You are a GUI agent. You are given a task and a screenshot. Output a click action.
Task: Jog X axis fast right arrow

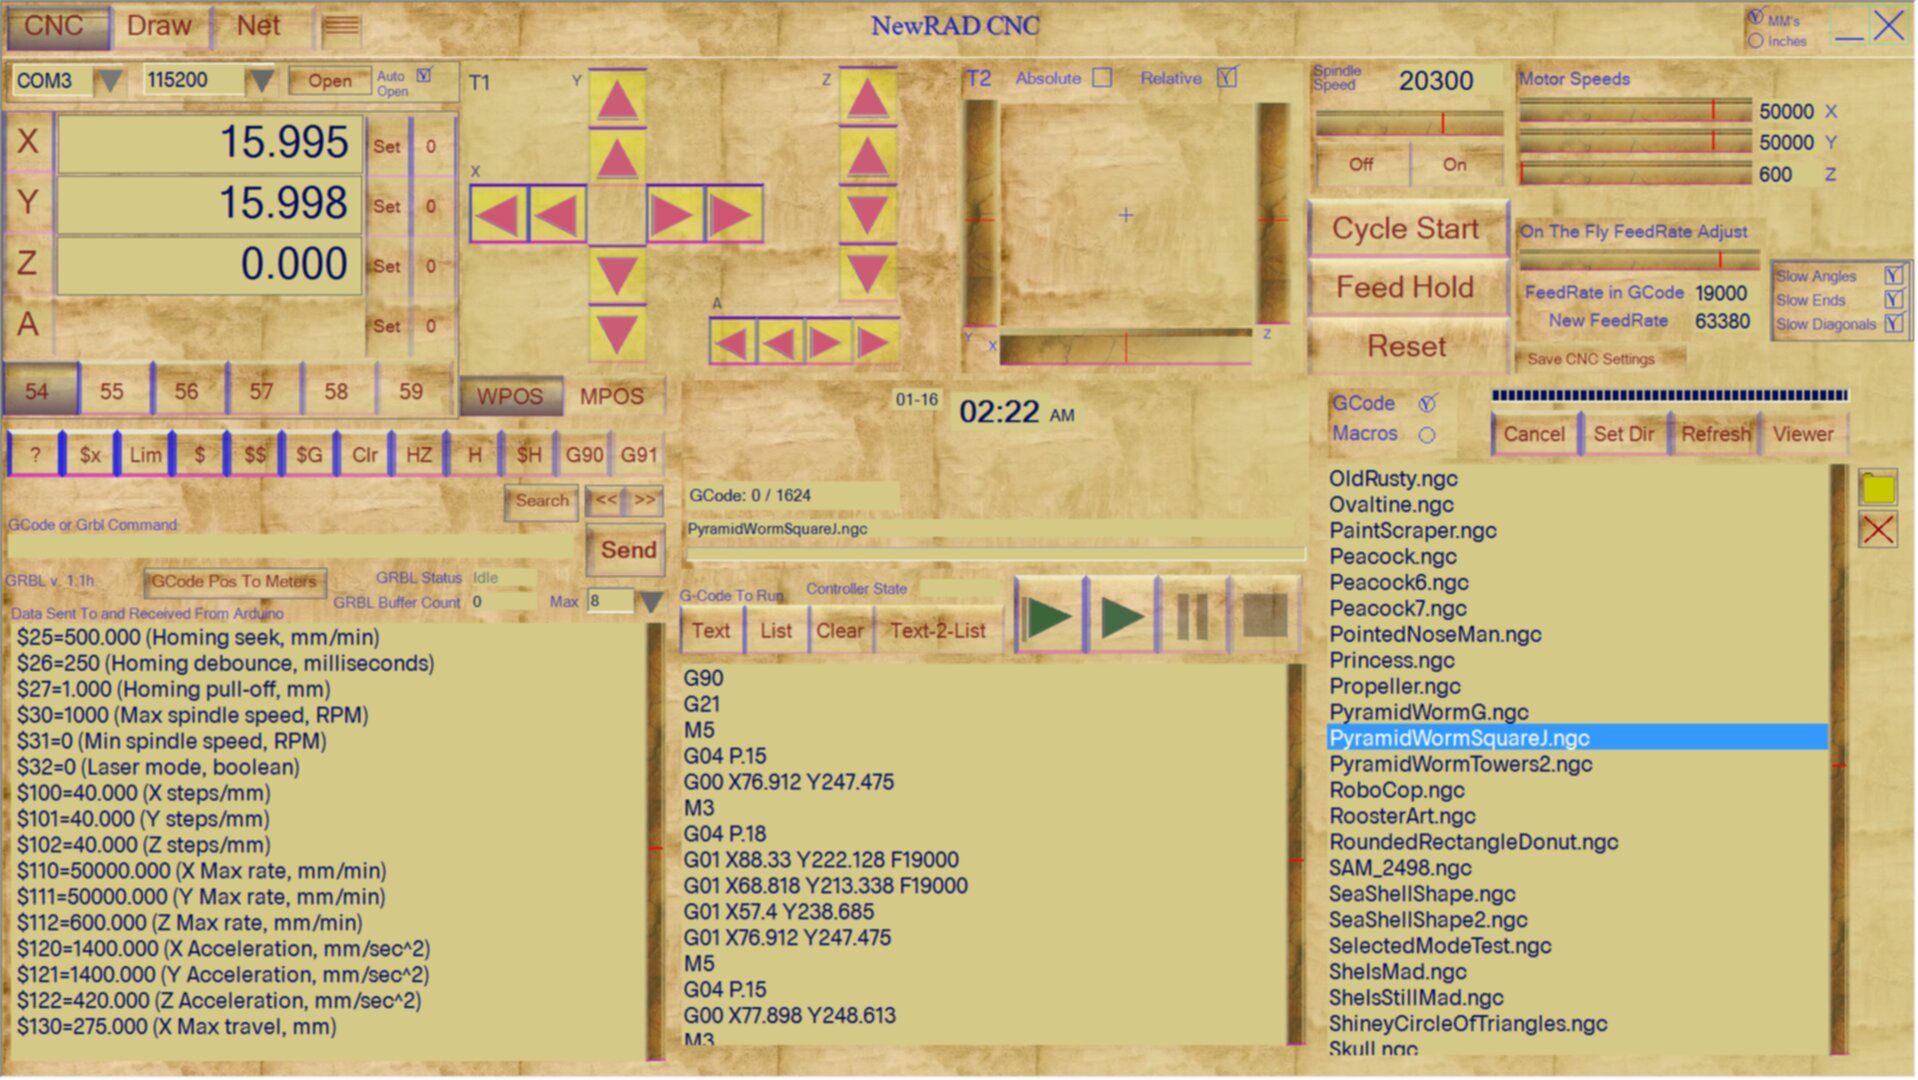(x=734, y=214)
